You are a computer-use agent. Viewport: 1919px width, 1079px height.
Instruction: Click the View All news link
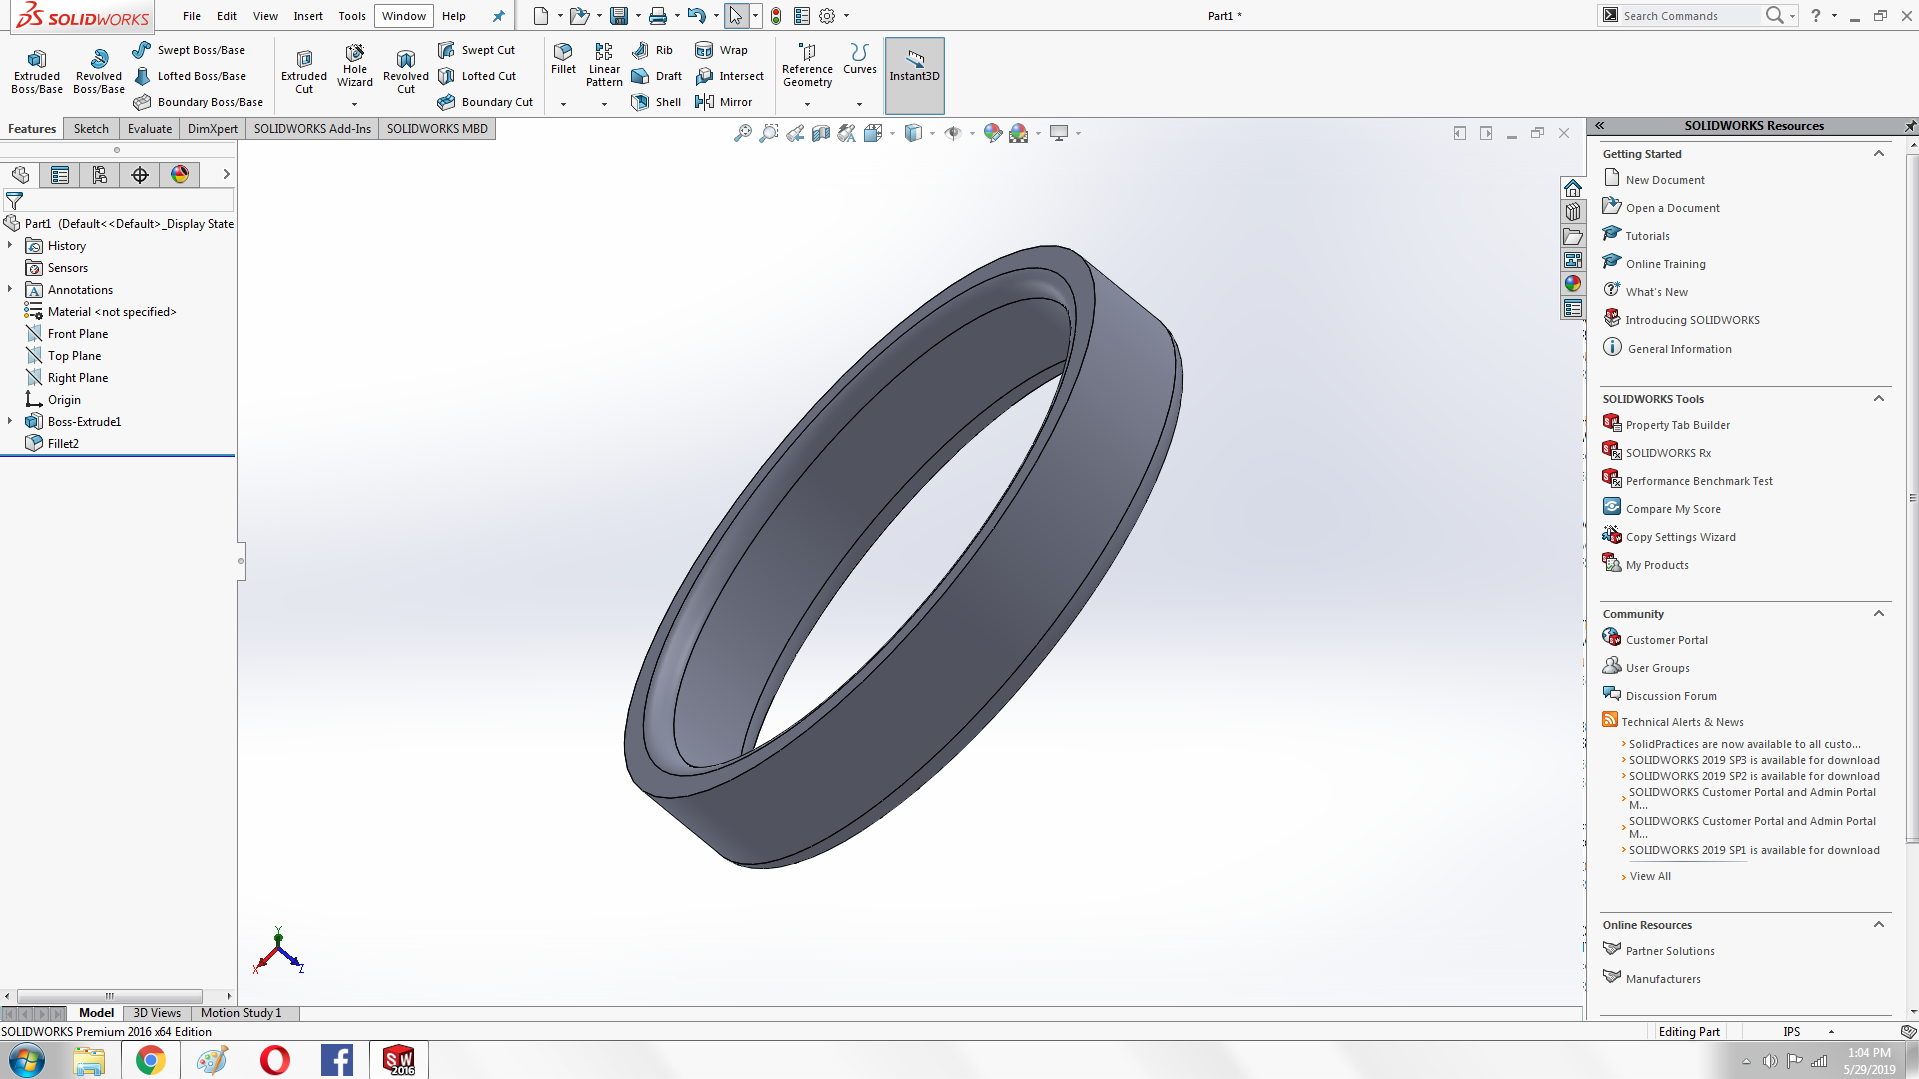(x=1650, y=876)
